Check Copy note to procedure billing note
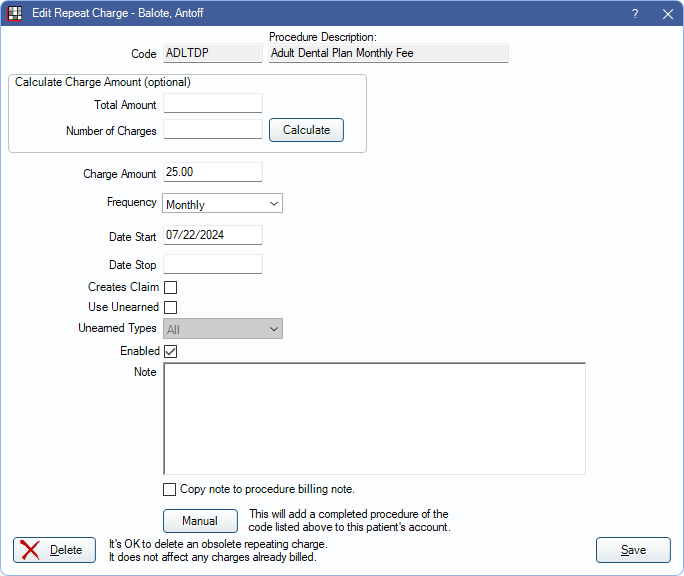The image size is (684, 576). [x=170, y=490]
